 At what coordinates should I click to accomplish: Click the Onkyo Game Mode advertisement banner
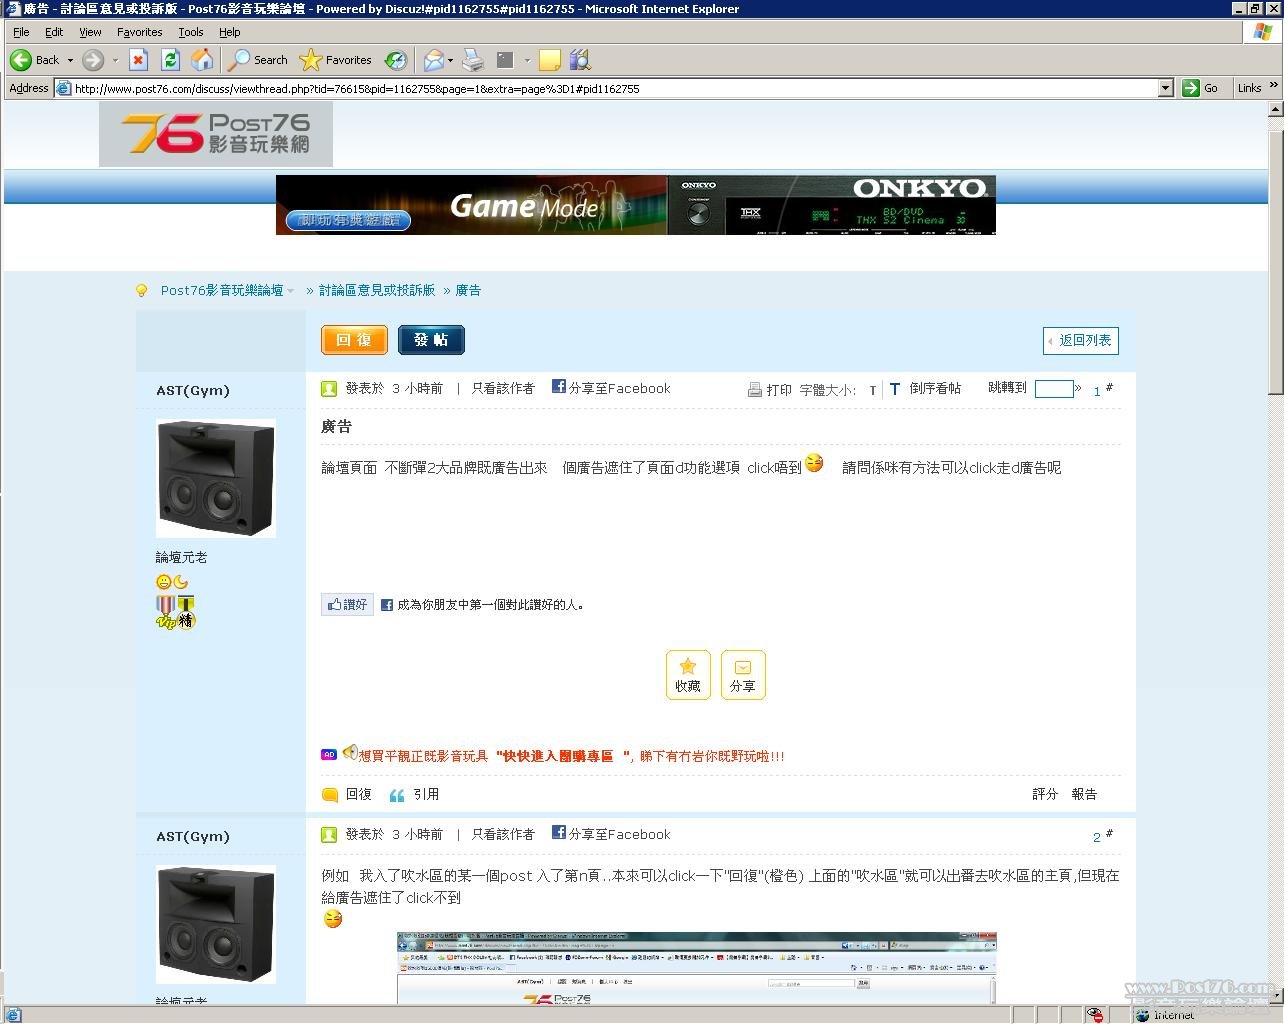636,205
